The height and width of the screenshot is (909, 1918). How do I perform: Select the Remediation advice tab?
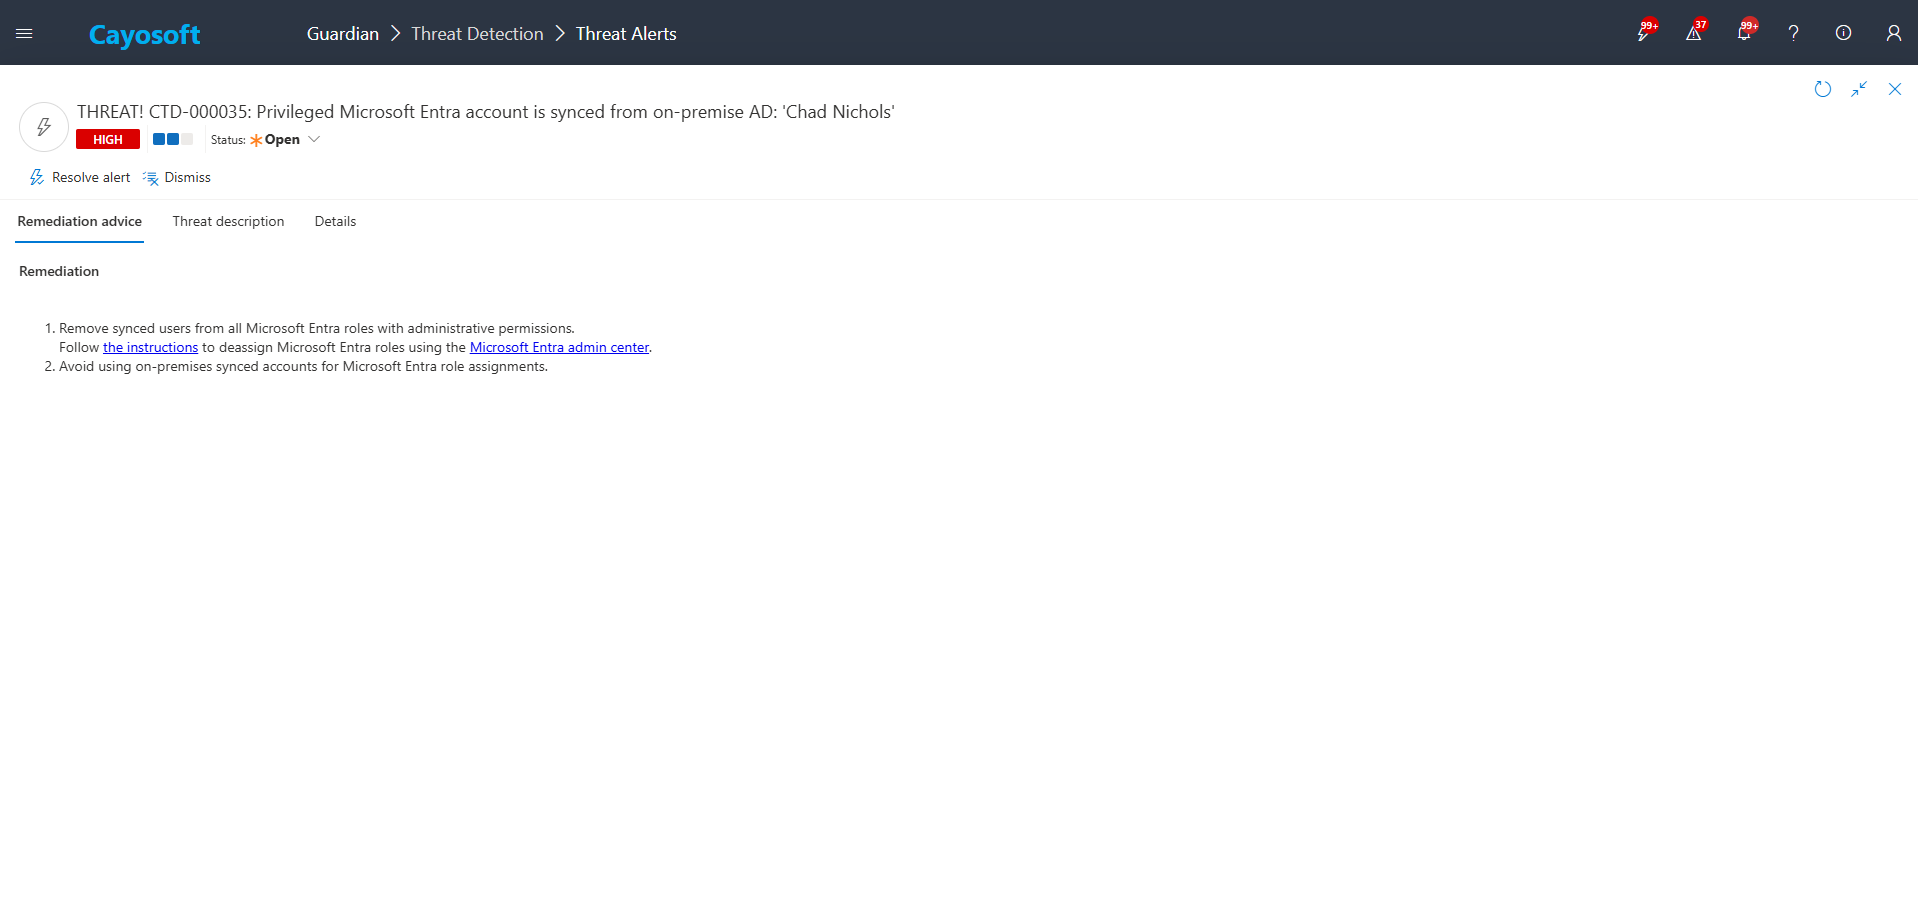(80, 221)
